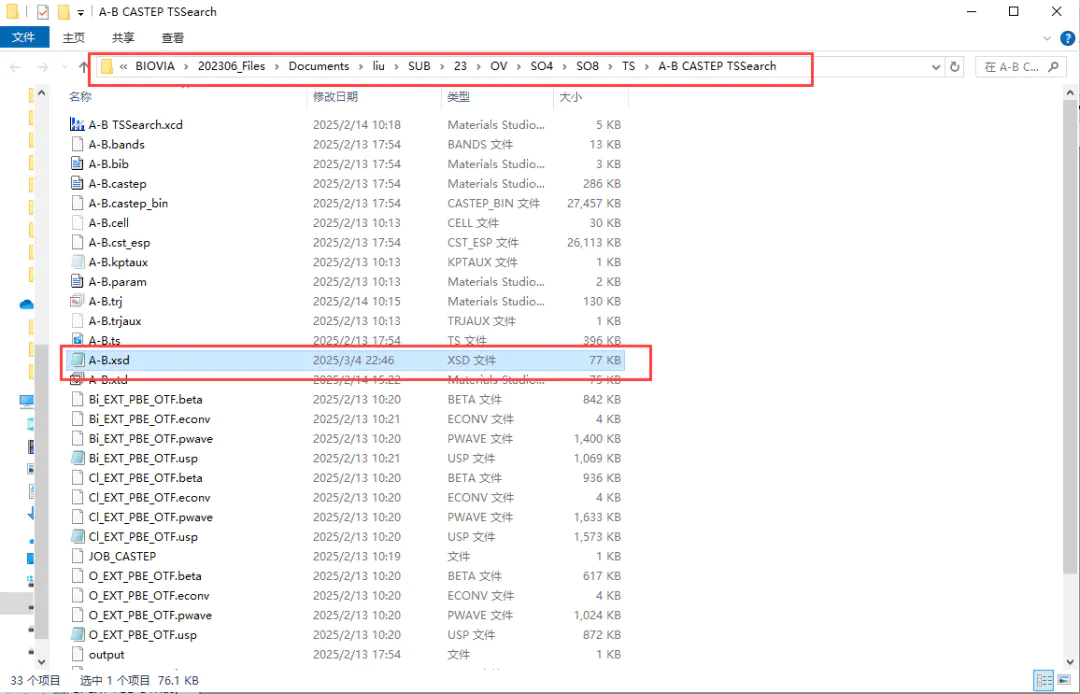Click the properties checkmark quick access icon

pos(43,12)
